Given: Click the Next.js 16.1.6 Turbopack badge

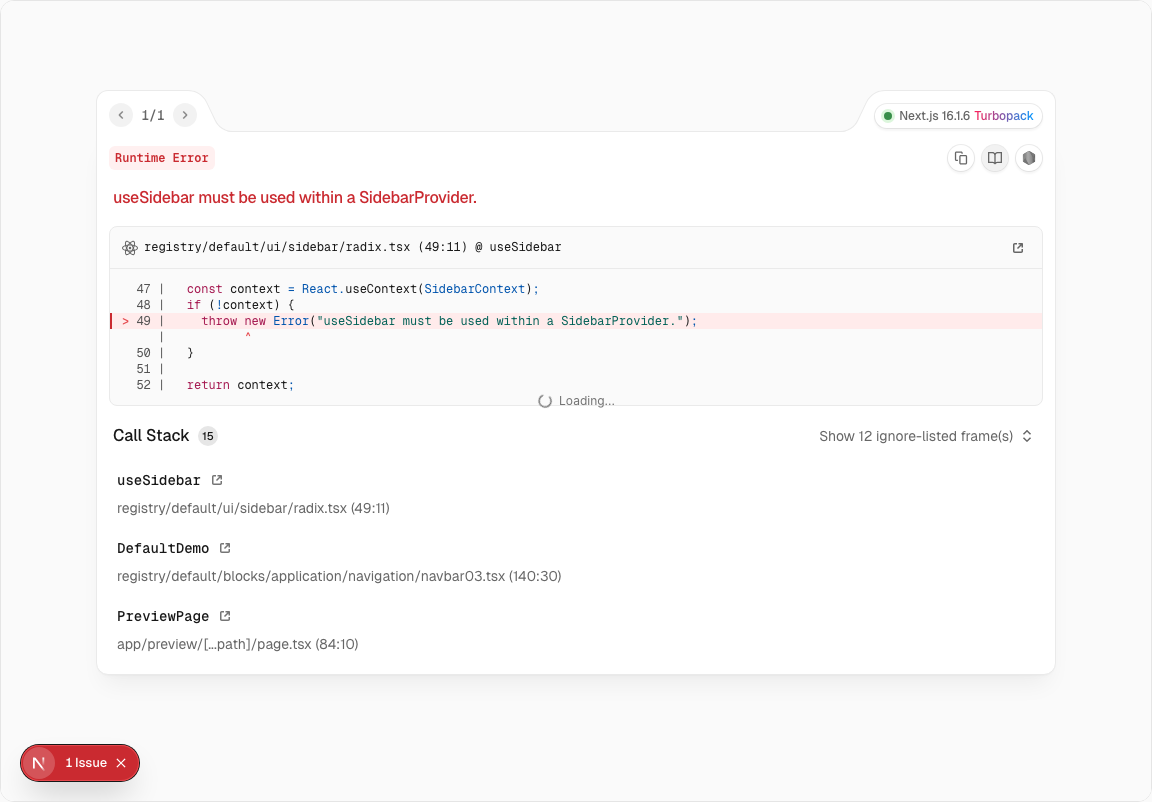Looking at the screenshot, I should (958, 116).
